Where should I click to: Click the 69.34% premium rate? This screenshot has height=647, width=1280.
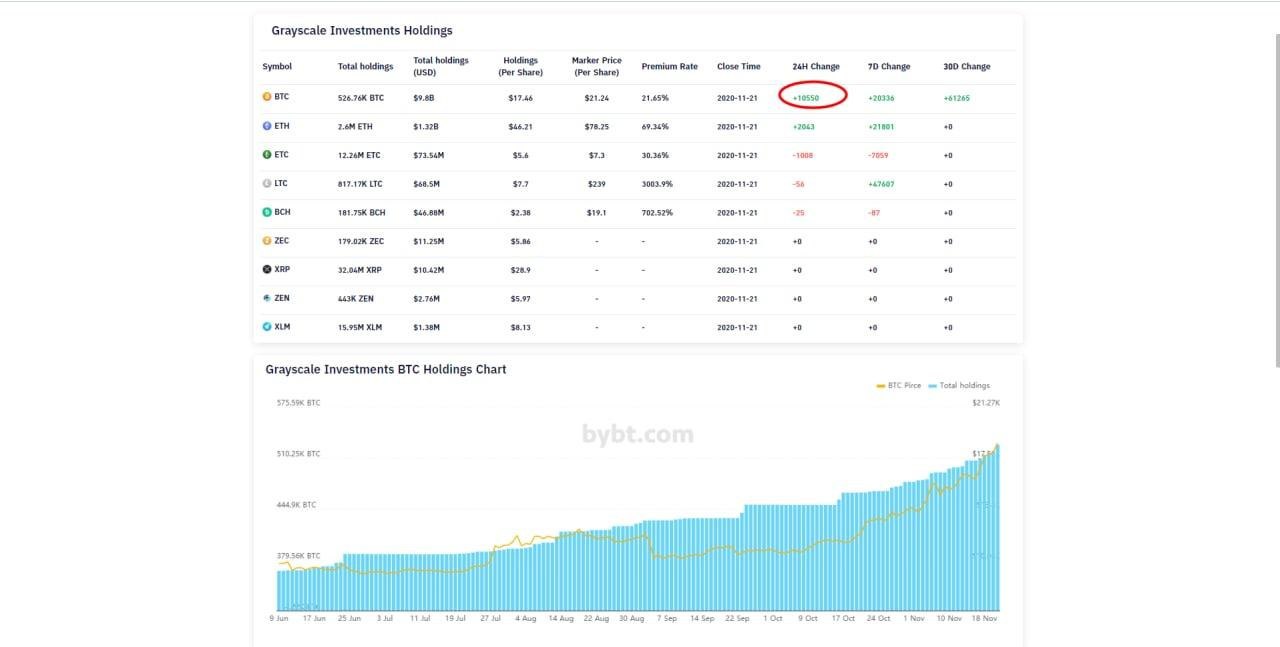[655, 127]
